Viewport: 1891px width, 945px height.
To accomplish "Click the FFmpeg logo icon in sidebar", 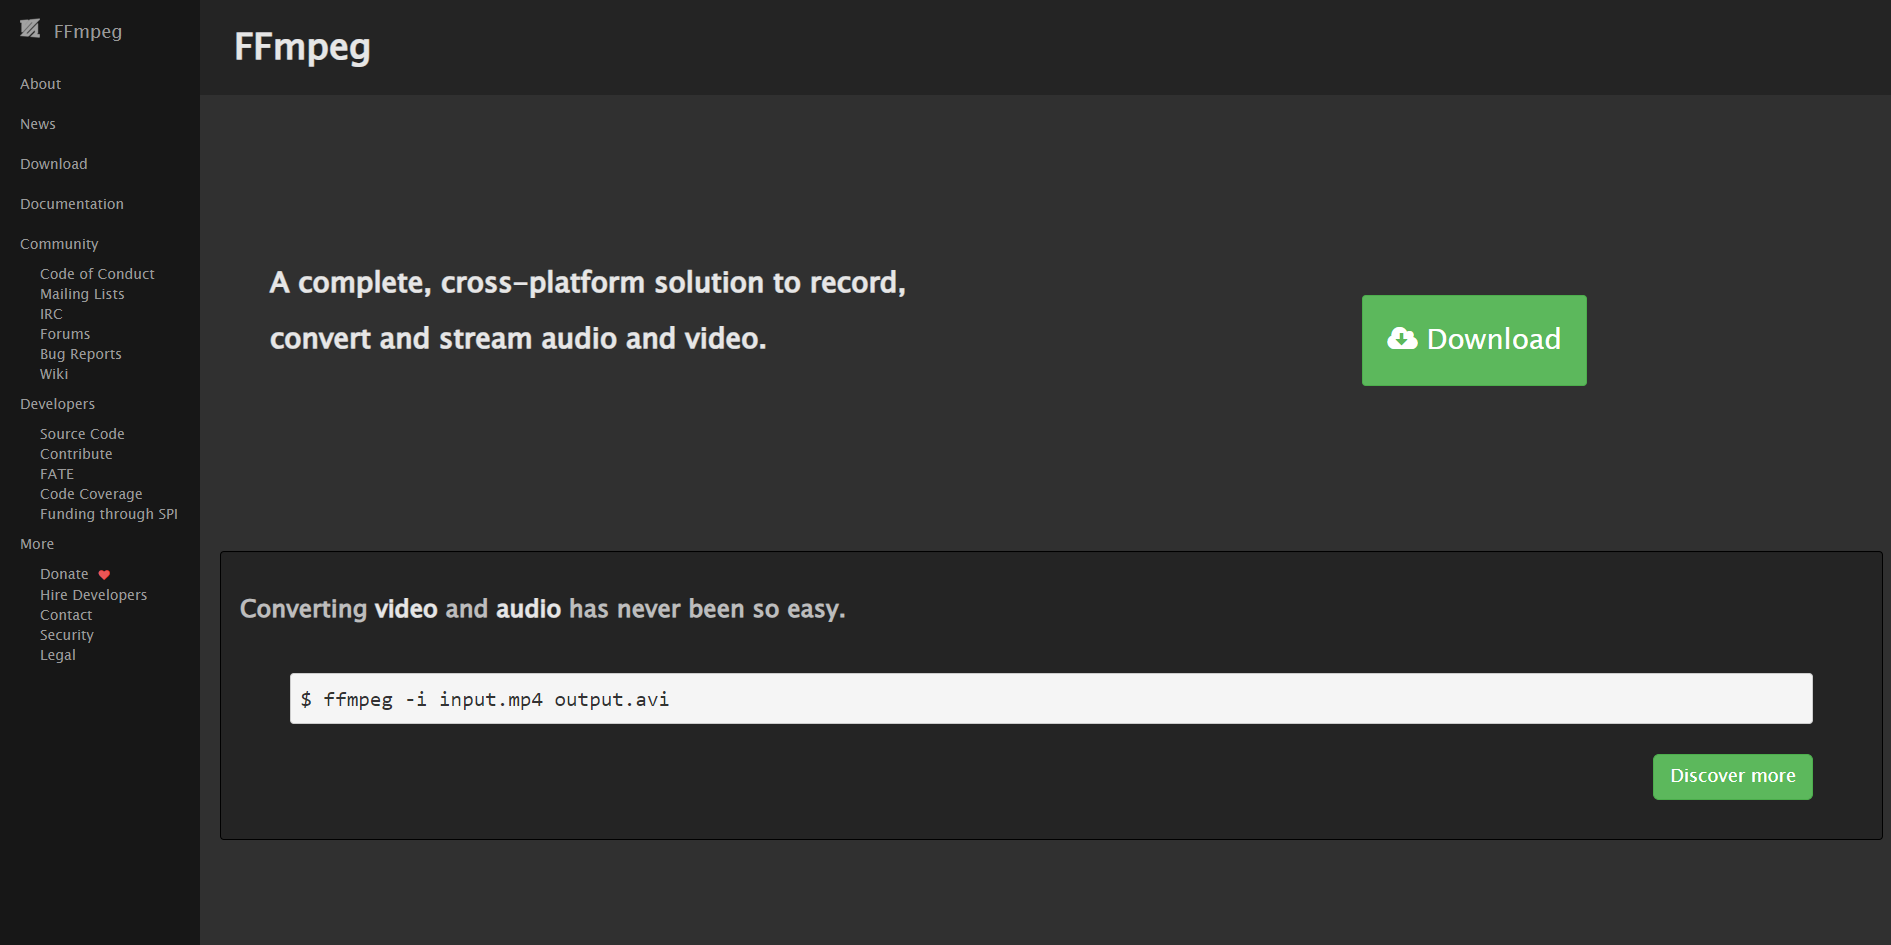I will click(x=30, y=29).
